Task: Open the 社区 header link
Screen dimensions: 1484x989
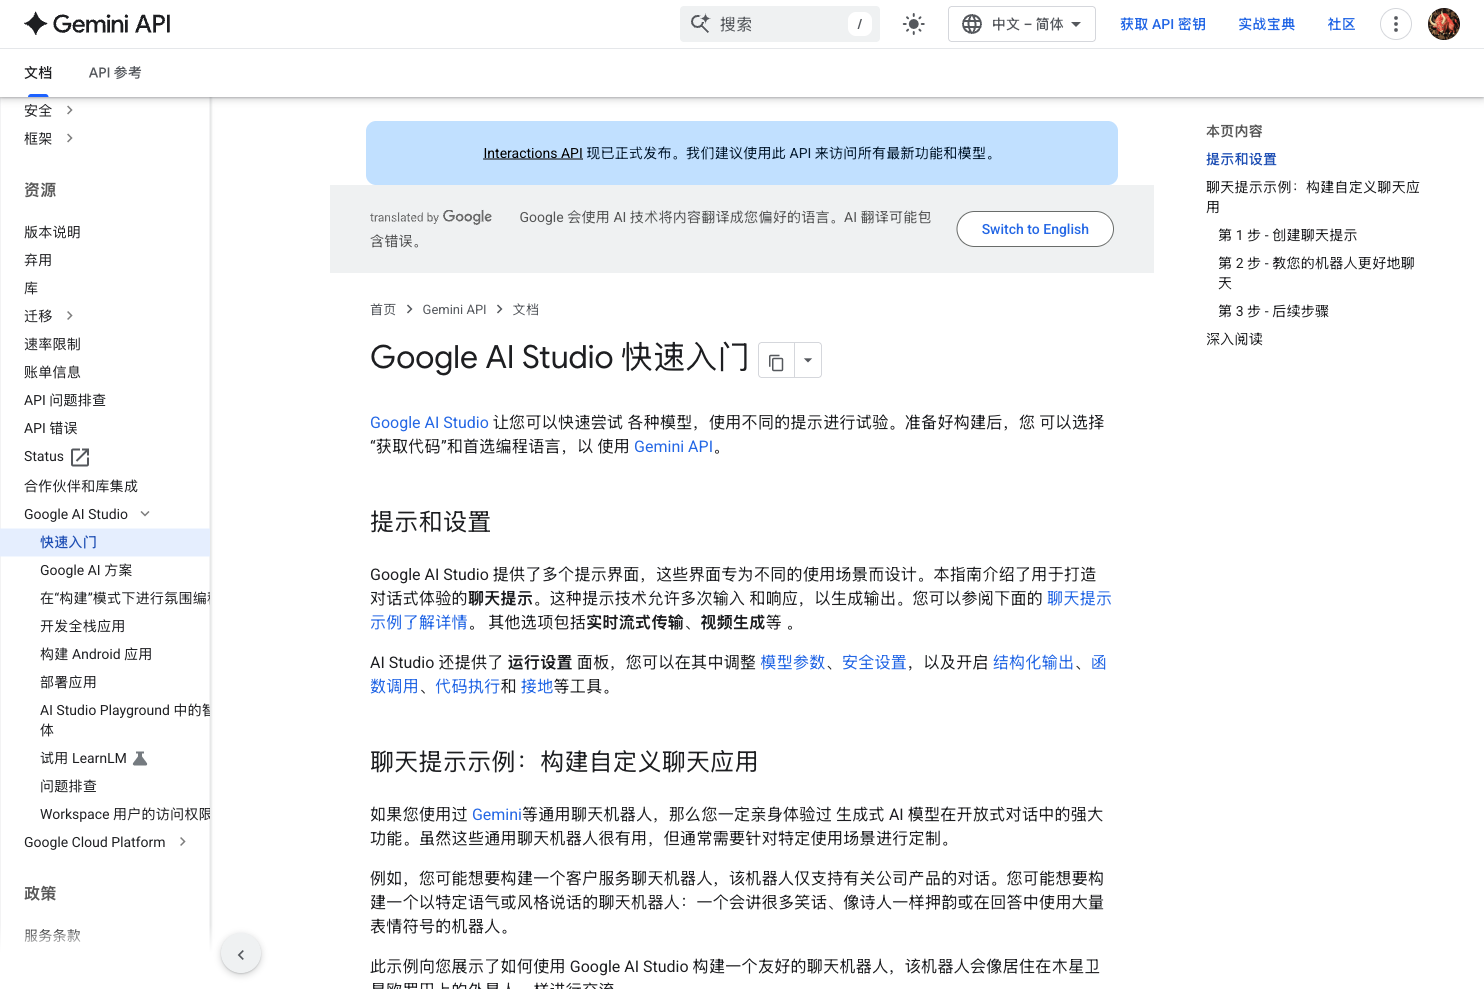Action: click(1341, 24)
